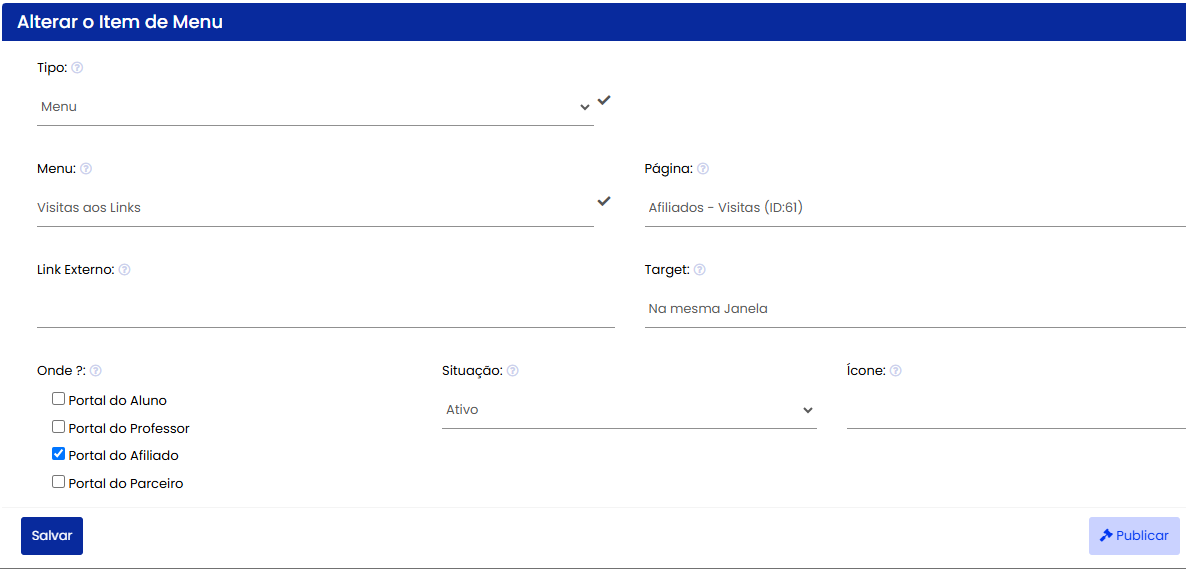Check the Portal do Professor option
The height and width of the screenshot is (569, 1186).
point(58,427)
